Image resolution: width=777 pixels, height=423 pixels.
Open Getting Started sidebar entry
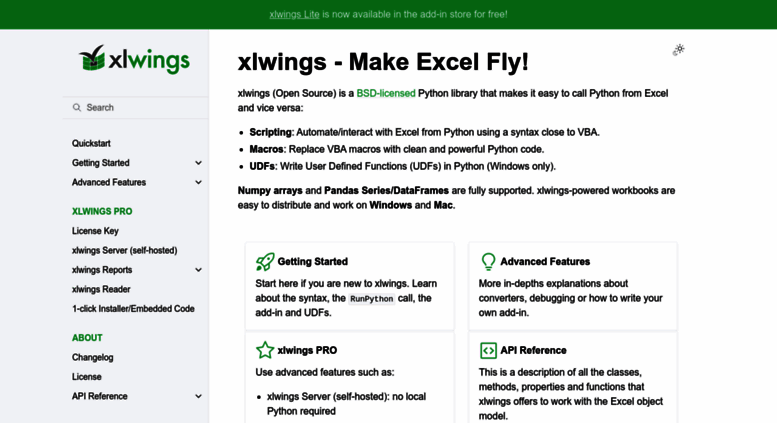pyautogui.click(x=101, y=163)
